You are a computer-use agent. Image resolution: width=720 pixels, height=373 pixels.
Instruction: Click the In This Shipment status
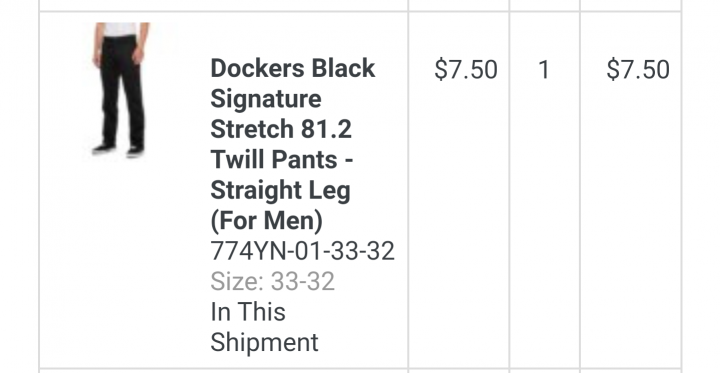pyautogui.click(x=264, y=327)
